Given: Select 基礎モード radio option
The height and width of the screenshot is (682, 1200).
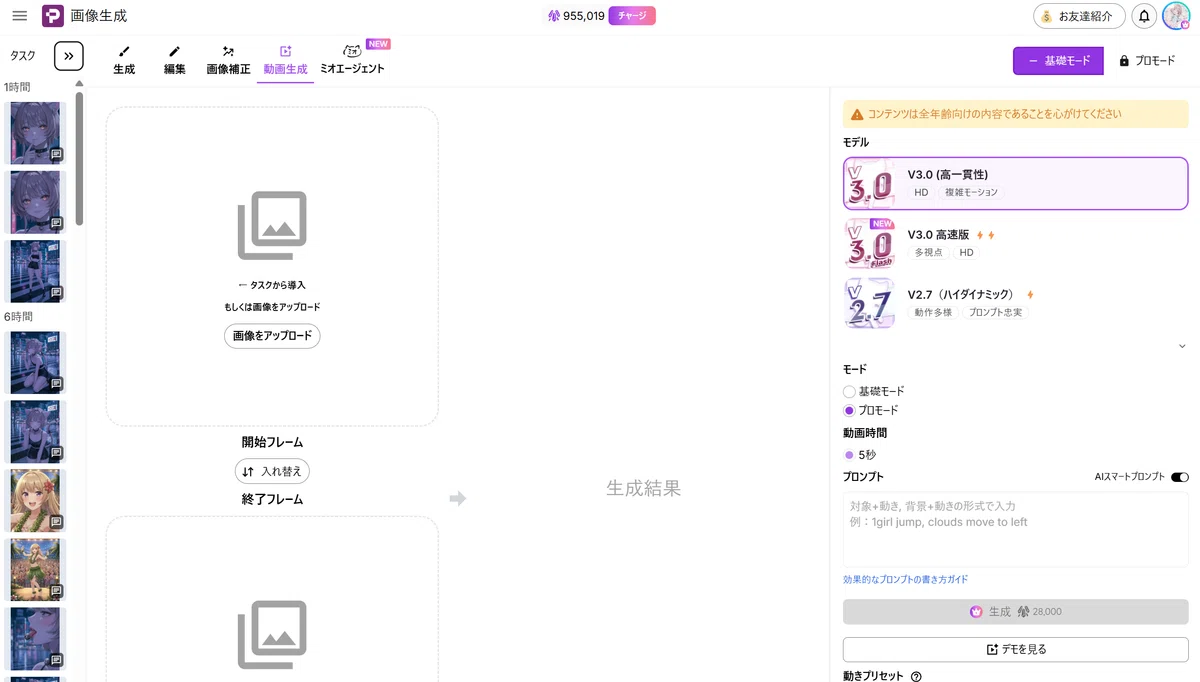Looking at the screenshot, I should point(849,392).
